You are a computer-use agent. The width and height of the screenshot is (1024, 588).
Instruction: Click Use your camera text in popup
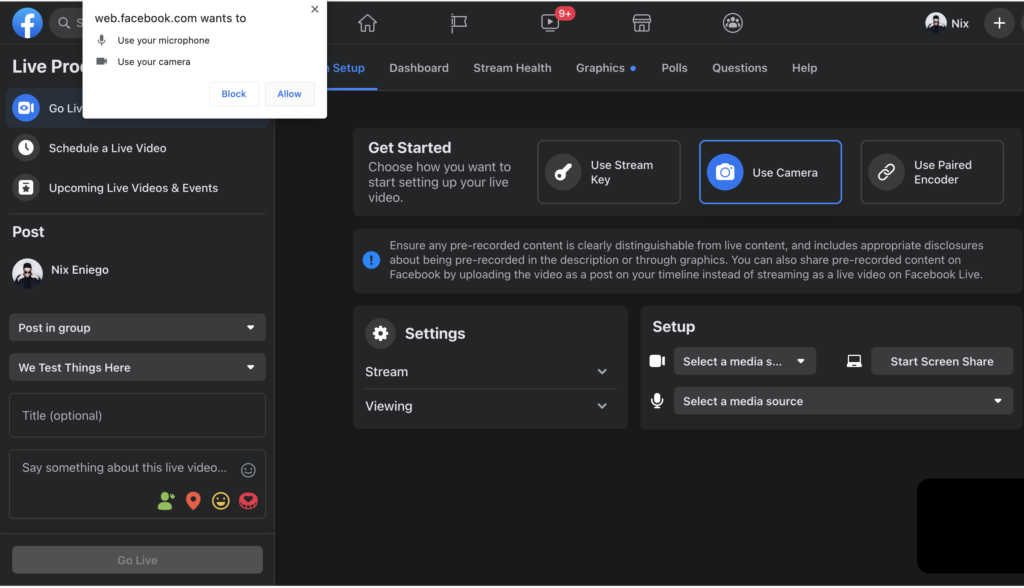click(x=154, y=62)
